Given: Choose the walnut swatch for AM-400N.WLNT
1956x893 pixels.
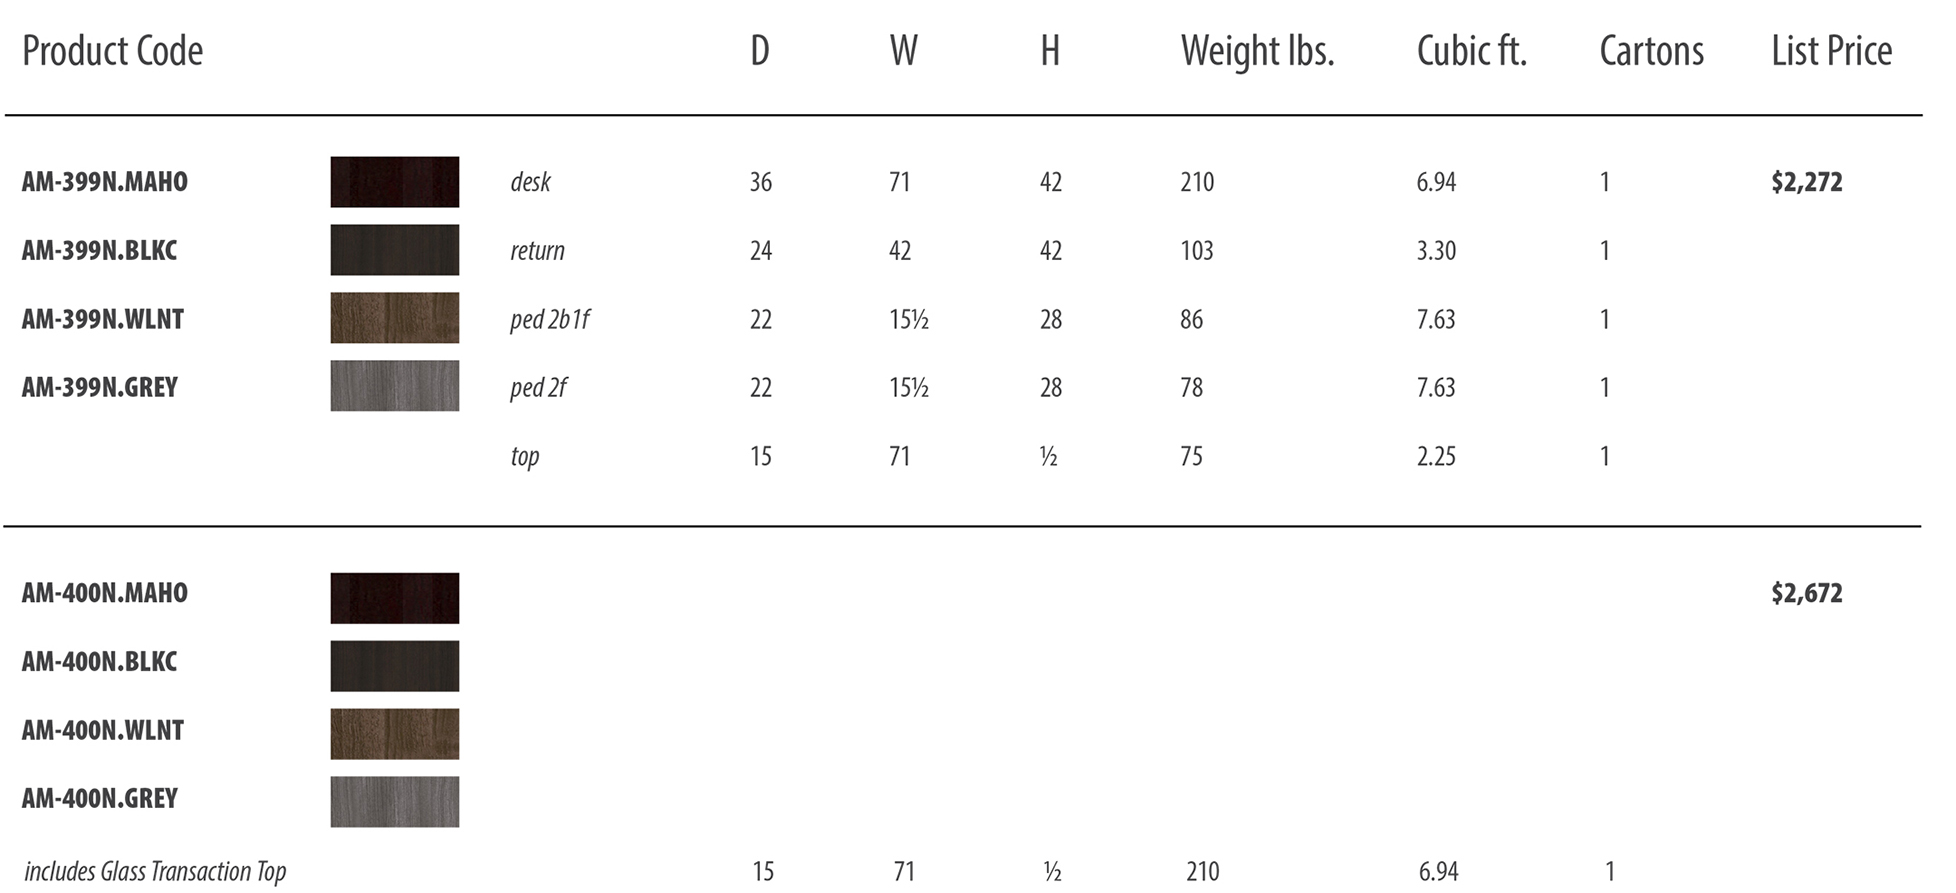Looking at the screenshot, I should [x=395, y=734].
